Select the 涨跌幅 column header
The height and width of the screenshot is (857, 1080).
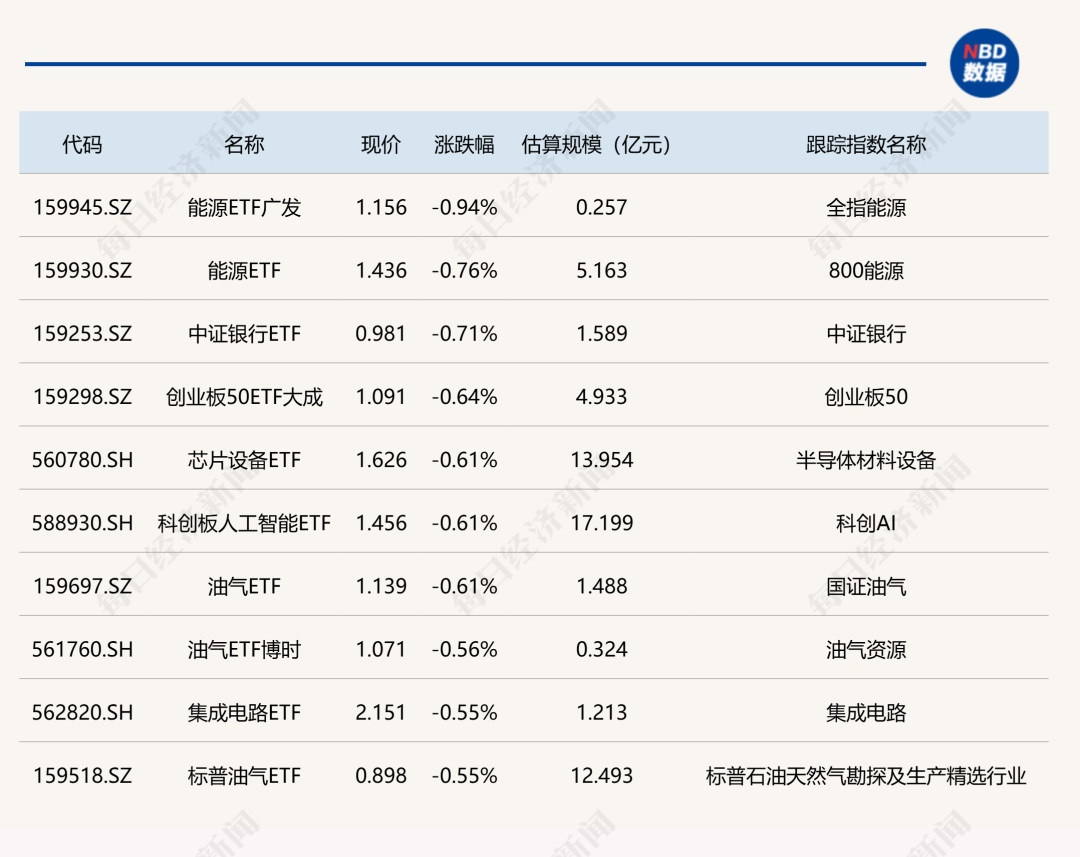click(x=464, y=144)
